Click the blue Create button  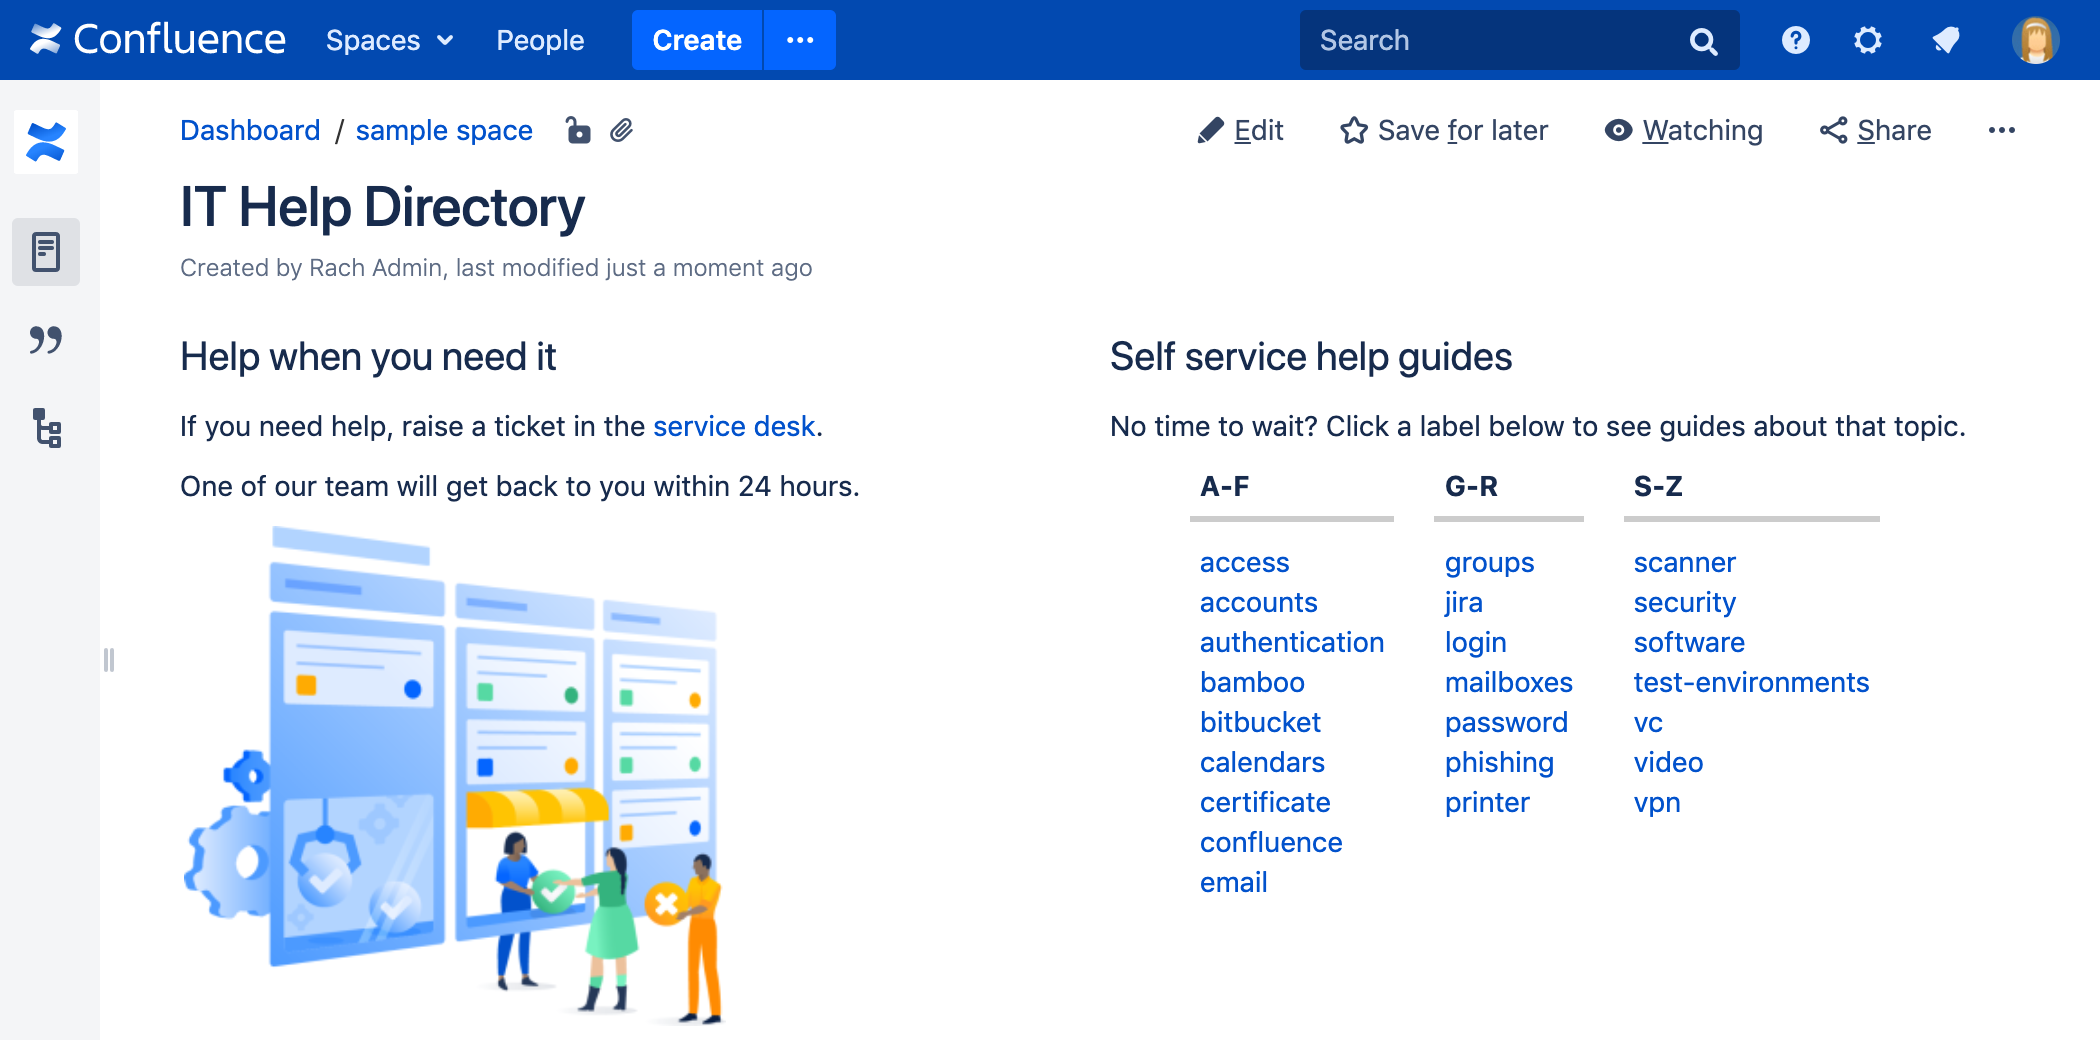(x=697, y=40)
